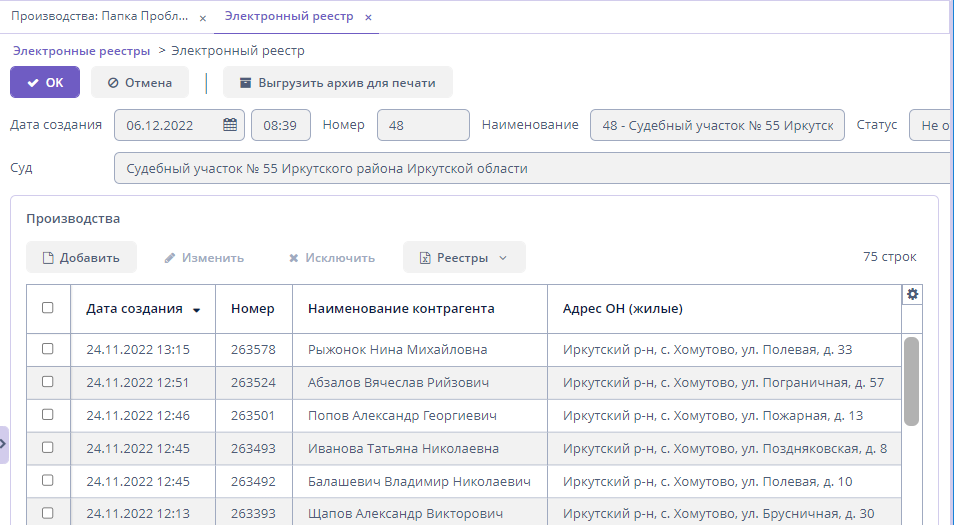Screen dimensions: 954x525
Task: Sort by Дата создания column arrow
Action: [x=197, y=310]
